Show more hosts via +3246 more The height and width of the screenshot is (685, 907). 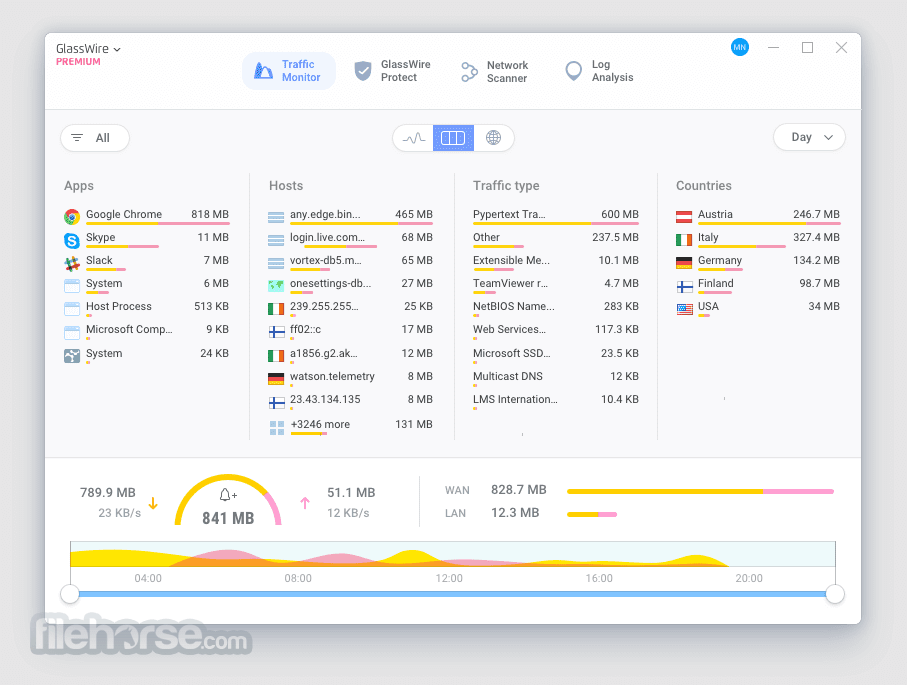320,424
